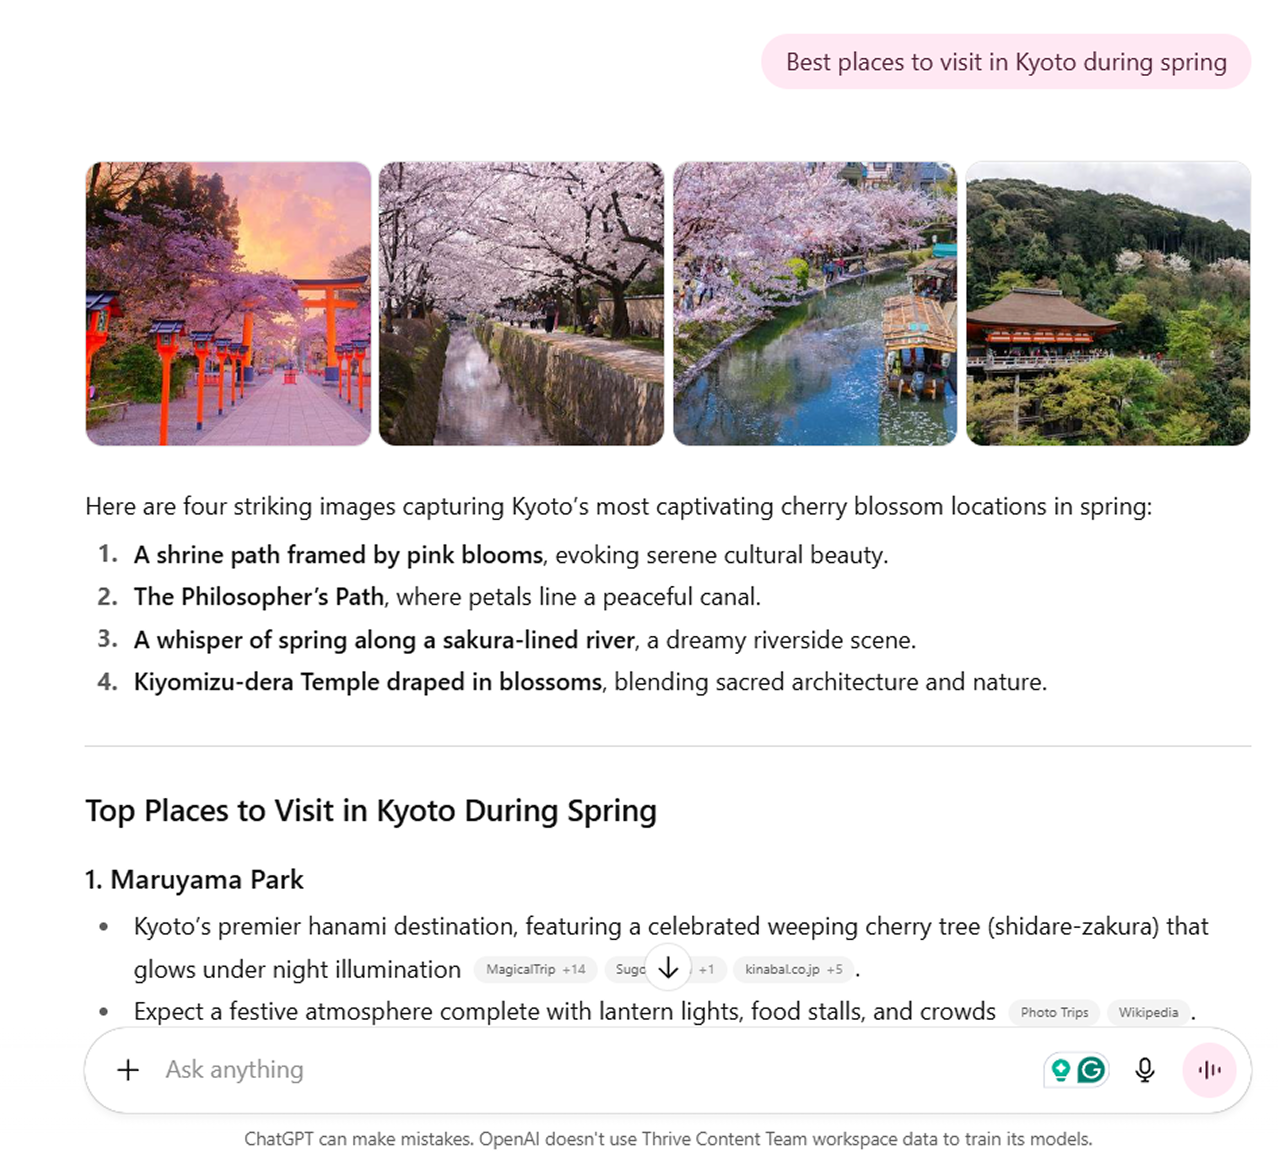Click the scroll-to-bottom arrow icon
Image resolution: width=1278 pixels, height=1152 pixels.
click(x=667, y=968)
